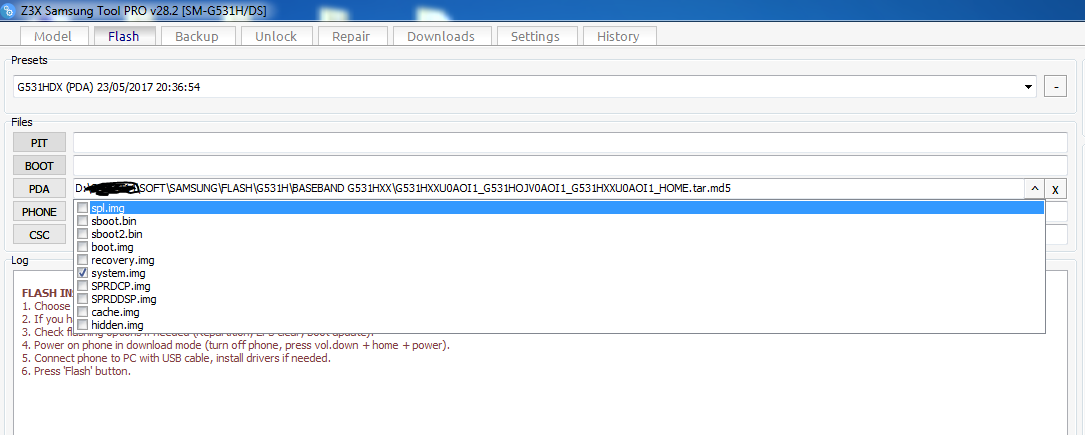Viewport: 1085px width, 435px height.
Task: Click the BOOT file path field
Action: (x=570, y=166)
